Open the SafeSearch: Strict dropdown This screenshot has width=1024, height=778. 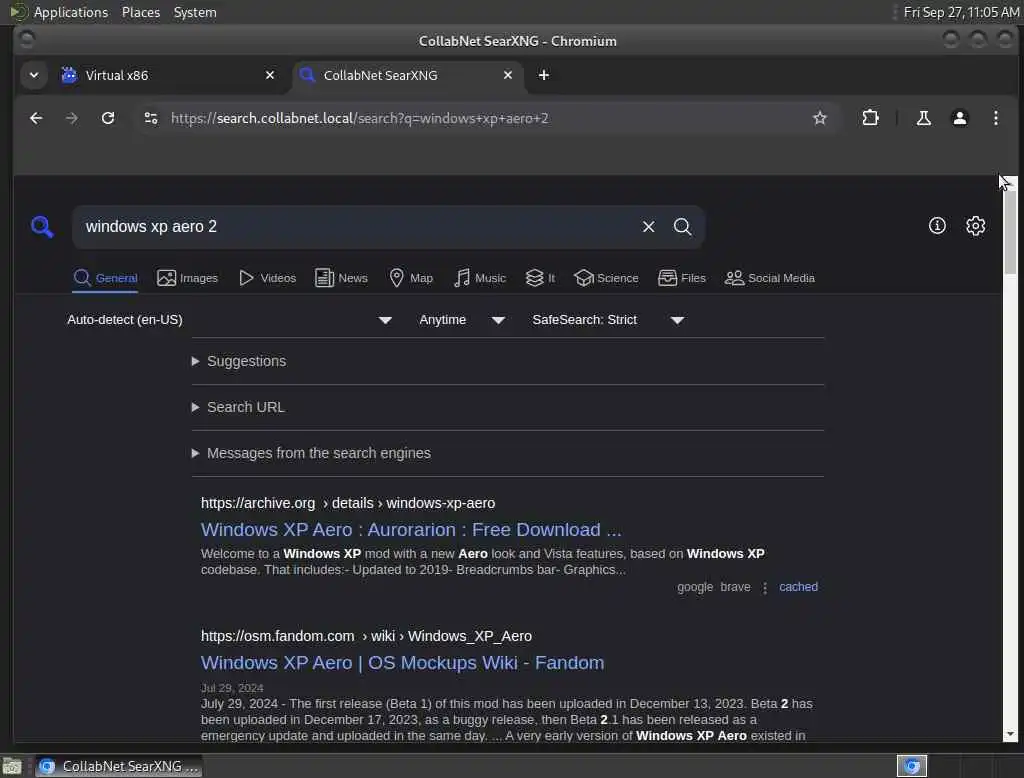pyautogui.click(x=608, y=320)
